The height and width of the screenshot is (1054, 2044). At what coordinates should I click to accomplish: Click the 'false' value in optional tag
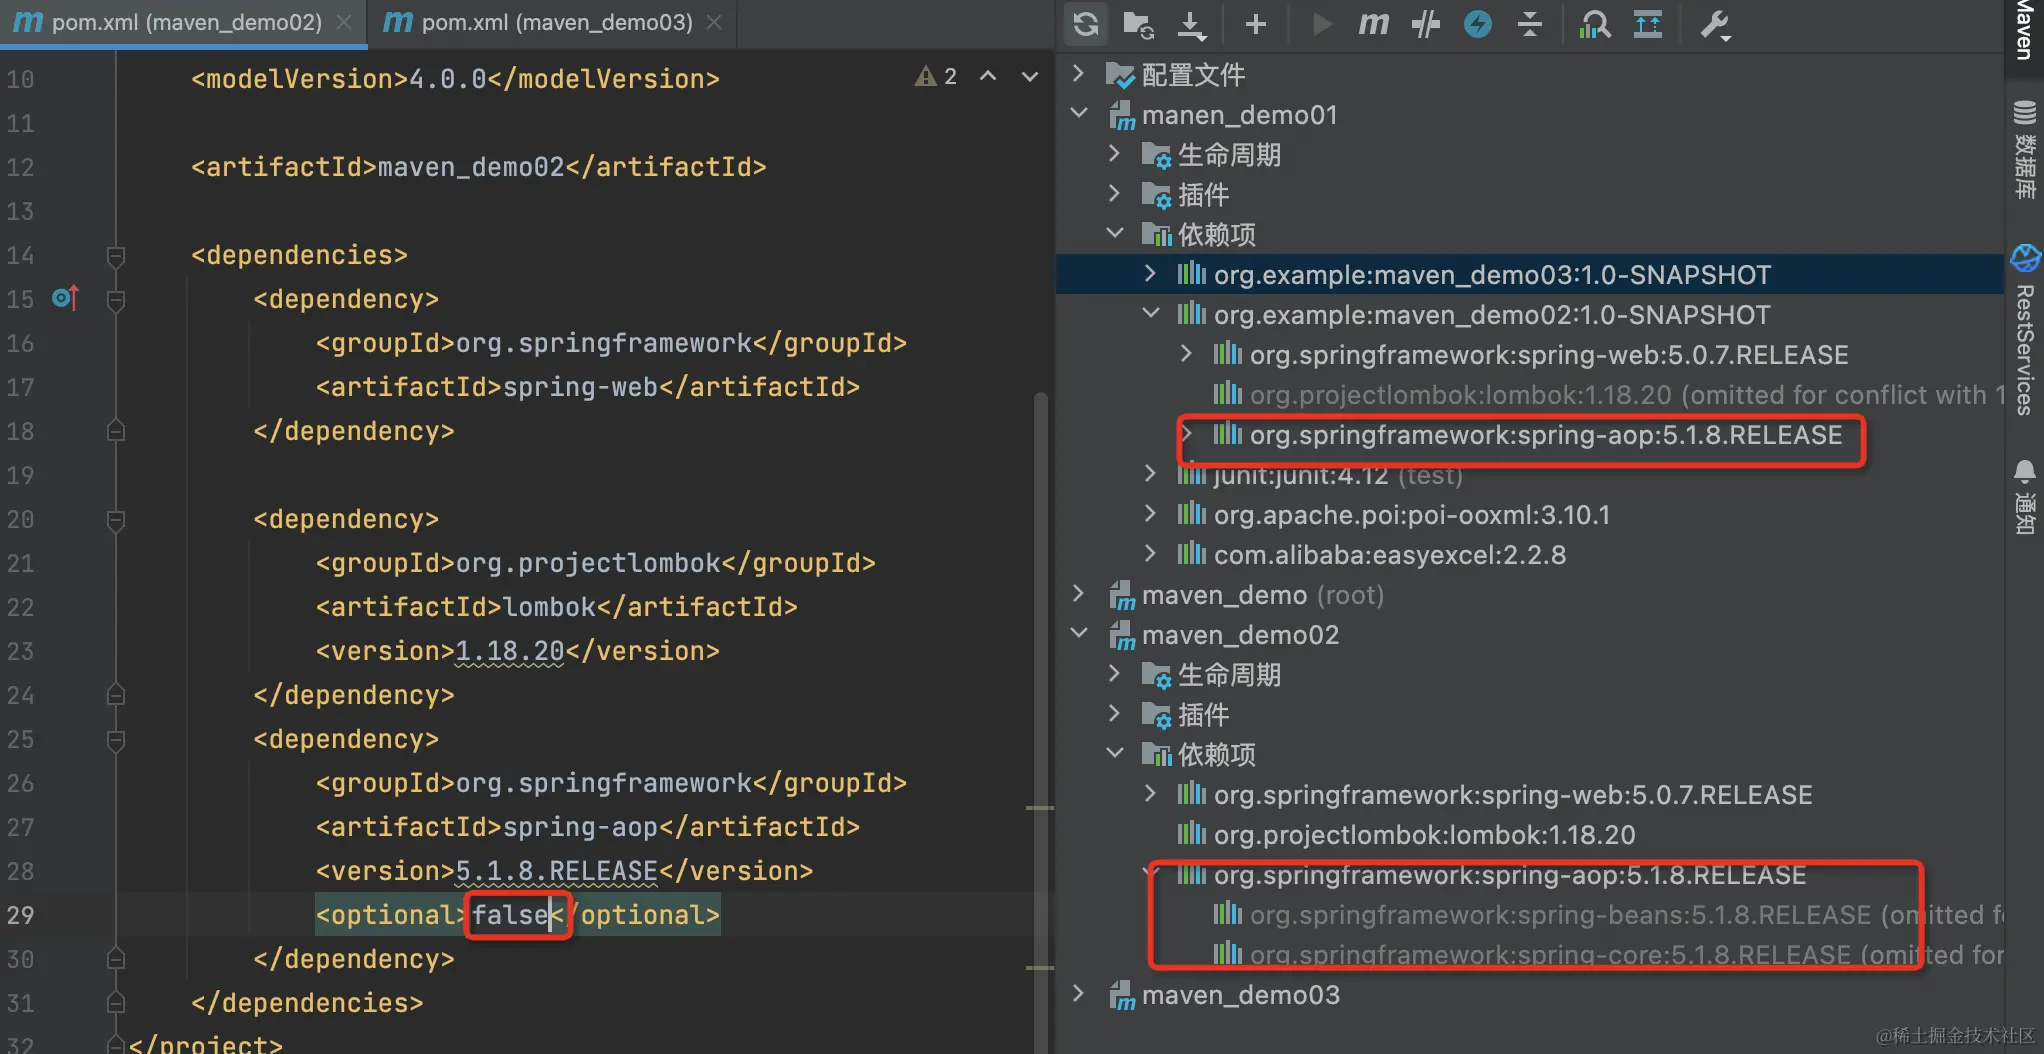[x=510, y=915]
